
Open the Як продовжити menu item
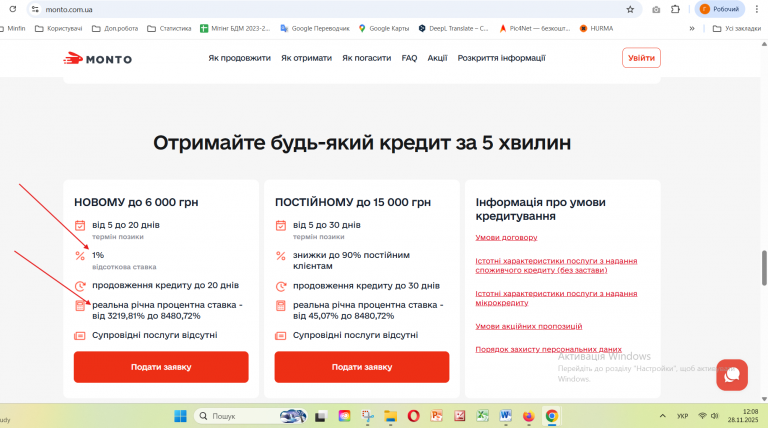(x=240, y=58)
